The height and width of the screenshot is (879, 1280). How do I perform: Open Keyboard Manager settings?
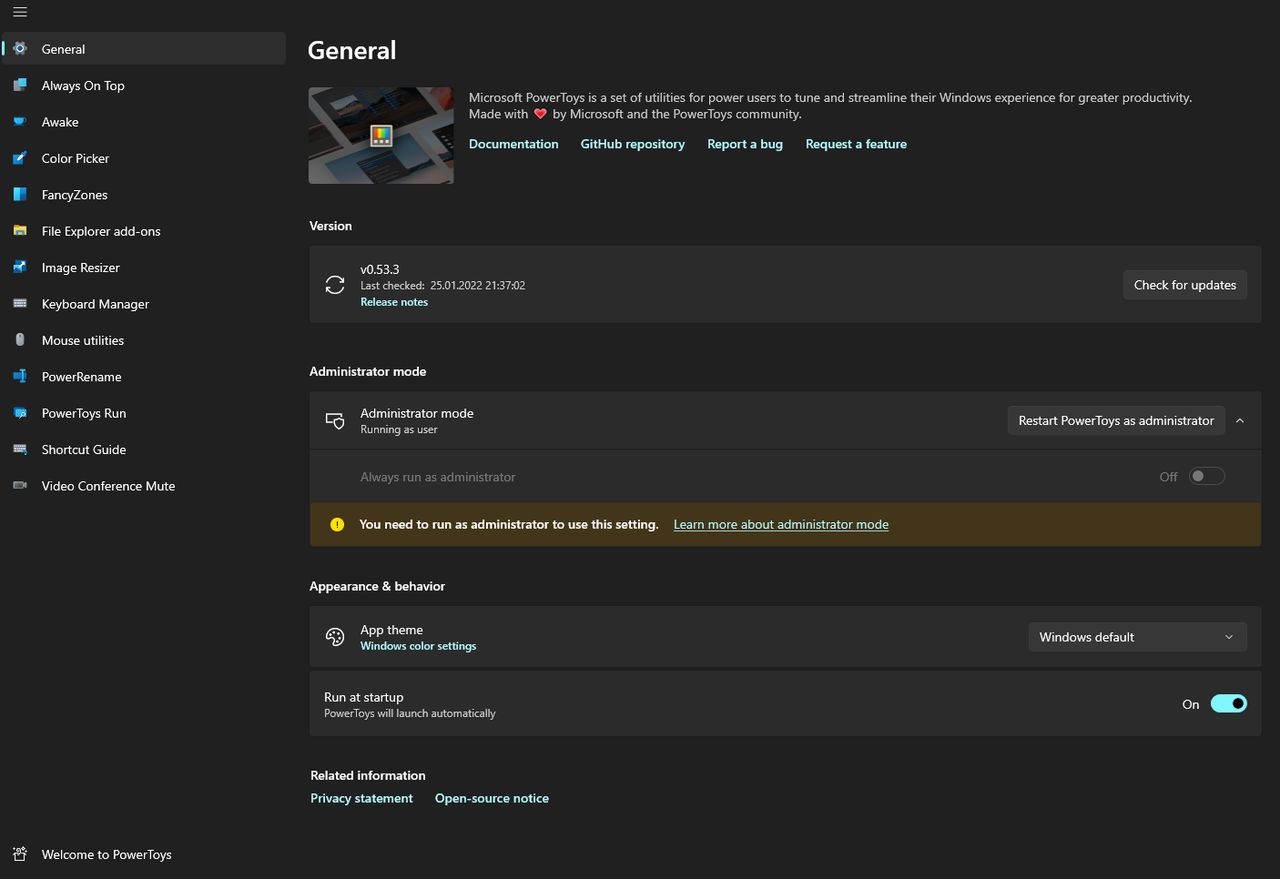tap(143, 303)
